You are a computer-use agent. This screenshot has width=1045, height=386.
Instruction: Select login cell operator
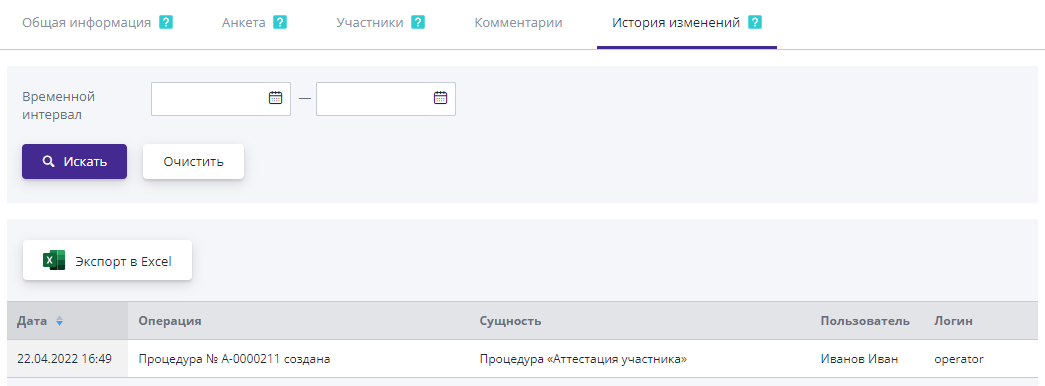pos(959,359)
